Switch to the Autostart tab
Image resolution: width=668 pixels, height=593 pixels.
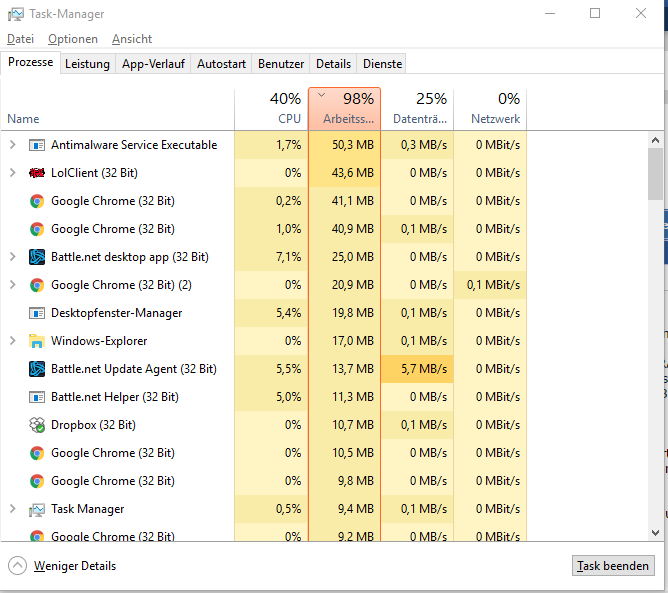(221, 64)
